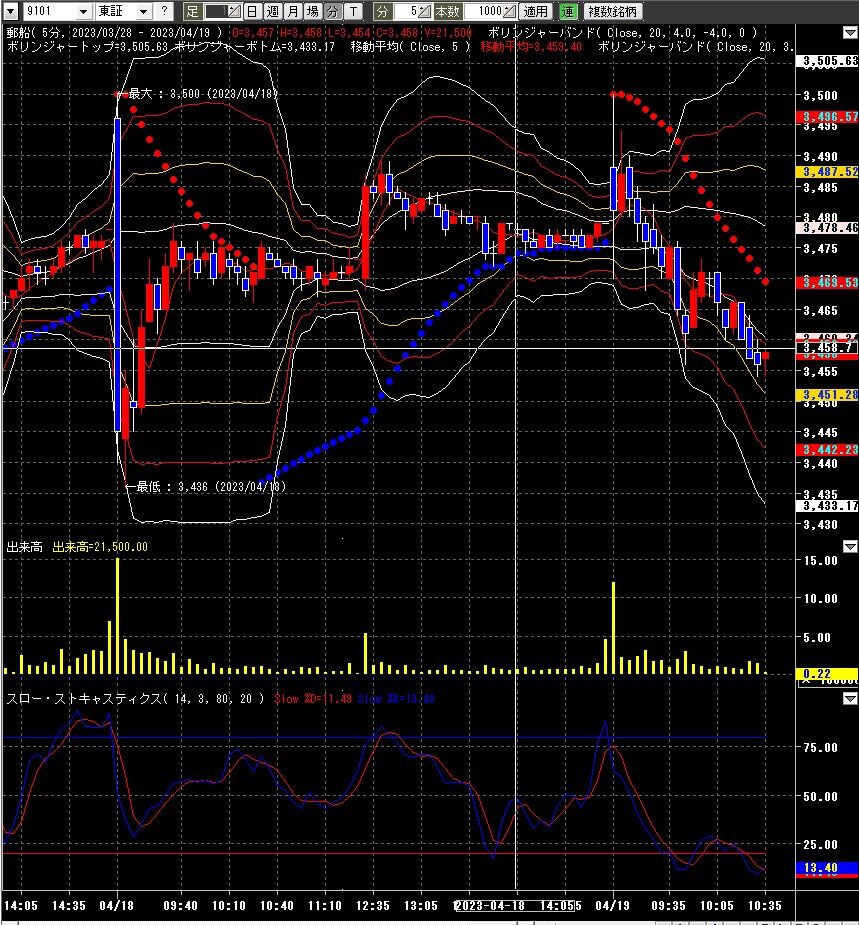Click the 09:40 time axis label

[180, 906]
